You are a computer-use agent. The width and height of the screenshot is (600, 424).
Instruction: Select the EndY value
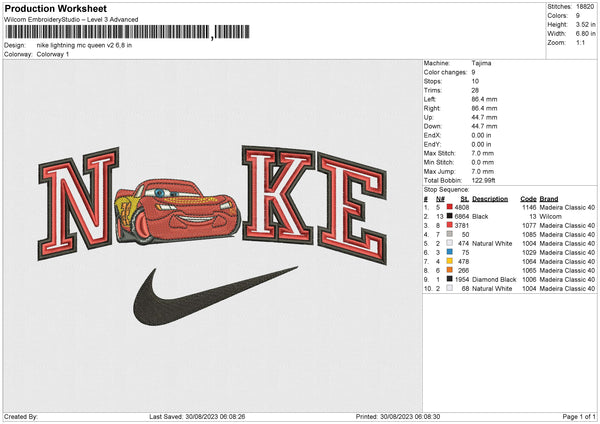pyautogui.click(x=481, y=144)
